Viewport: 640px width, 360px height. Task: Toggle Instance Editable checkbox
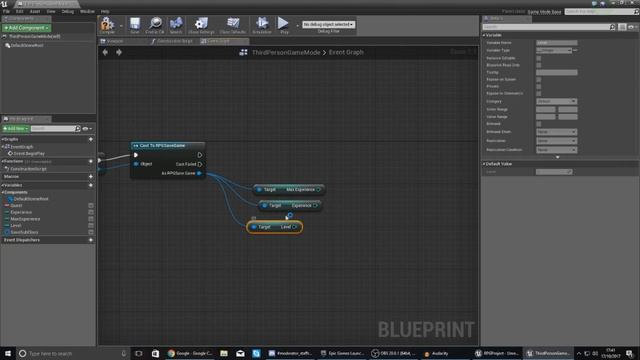(x=539, y=58)
